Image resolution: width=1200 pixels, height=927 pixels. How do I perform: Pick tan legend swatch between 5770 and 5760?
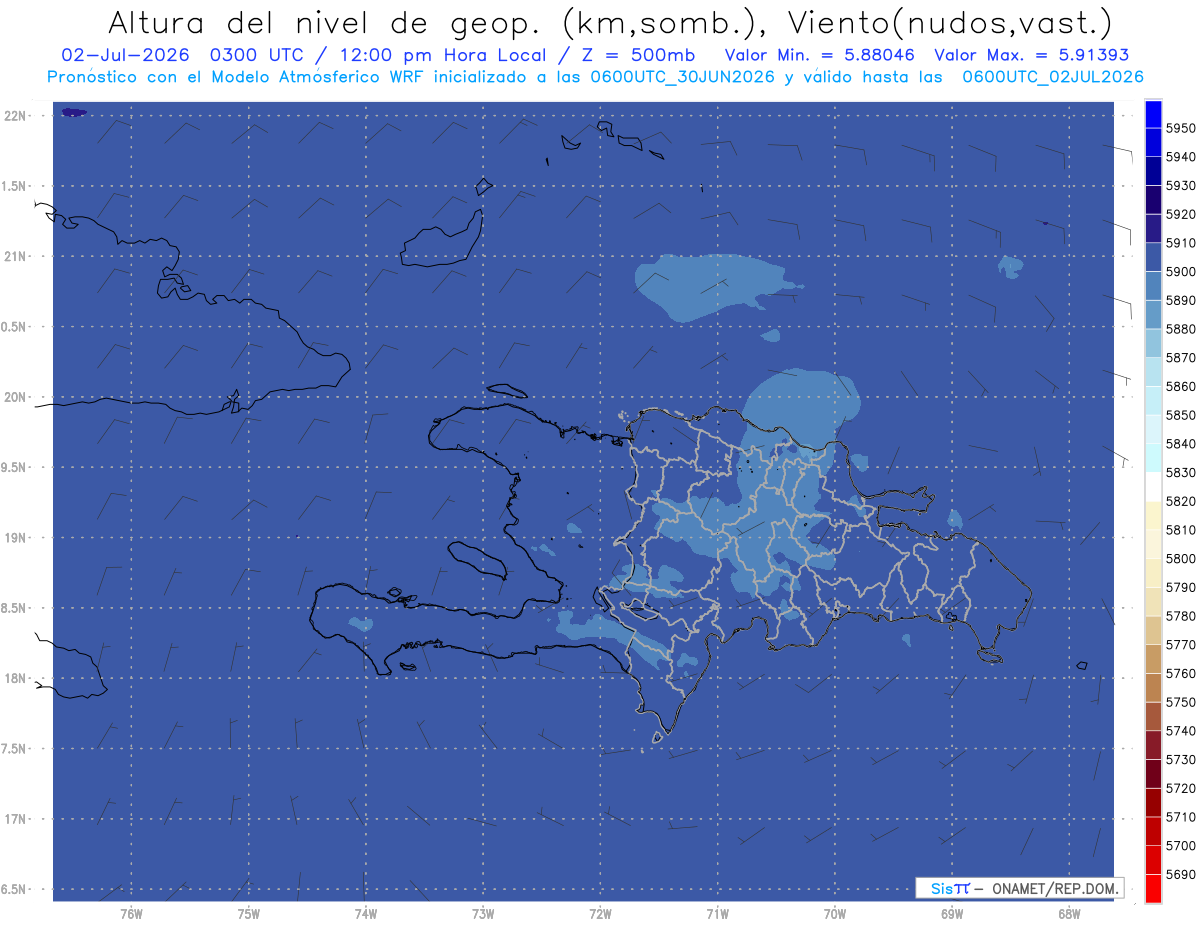coord(1152,658)
